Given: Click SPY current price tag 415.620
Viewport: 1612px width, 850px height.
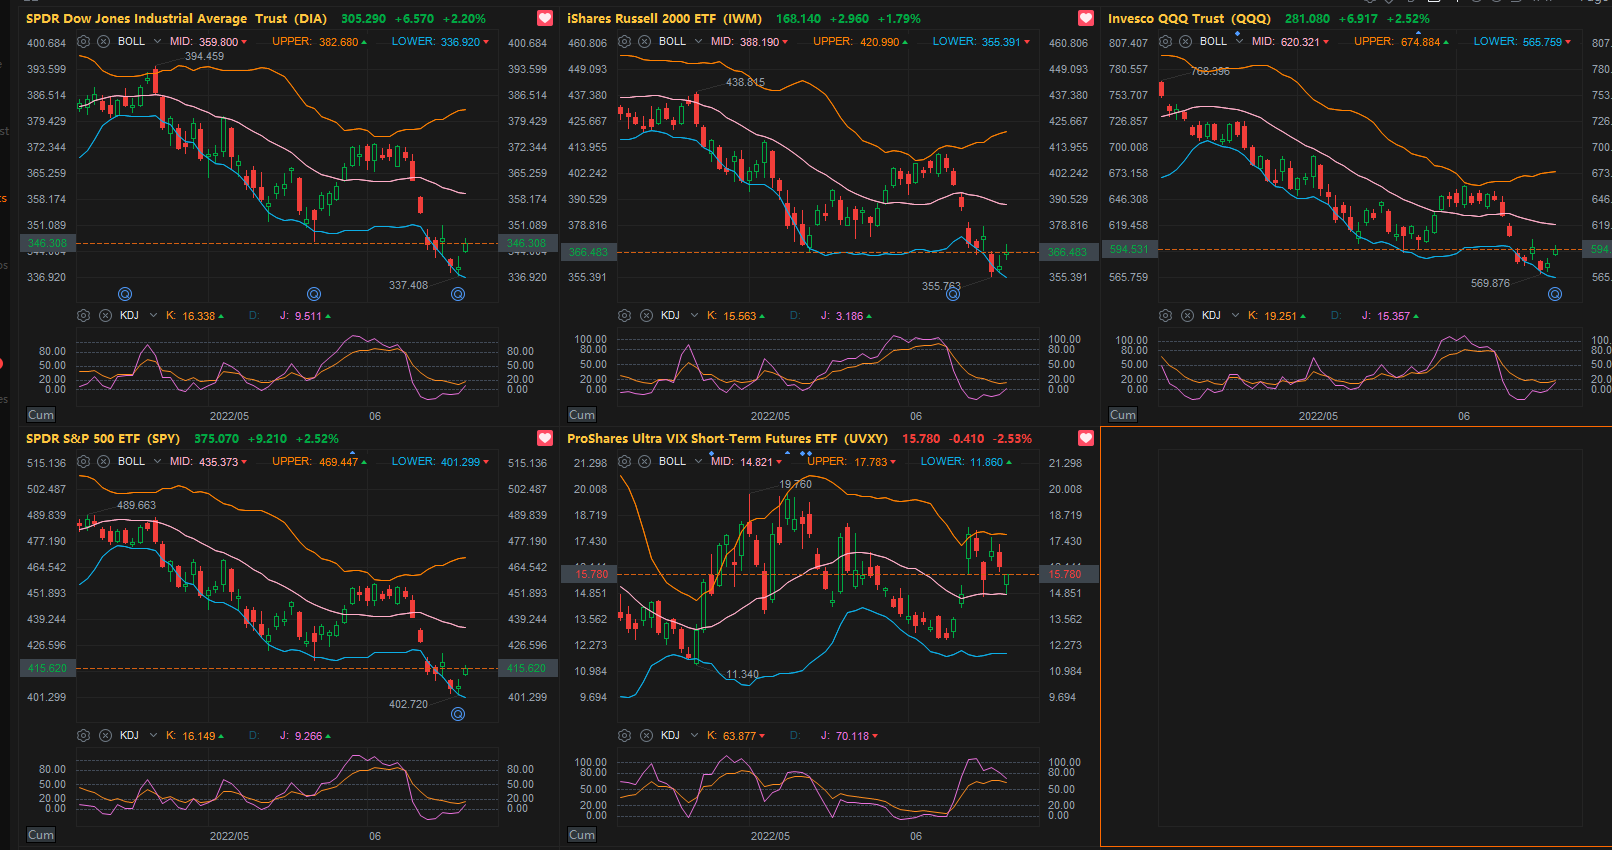Looking at the screenshot, I should pyautogui.click(x=47, y=668).
